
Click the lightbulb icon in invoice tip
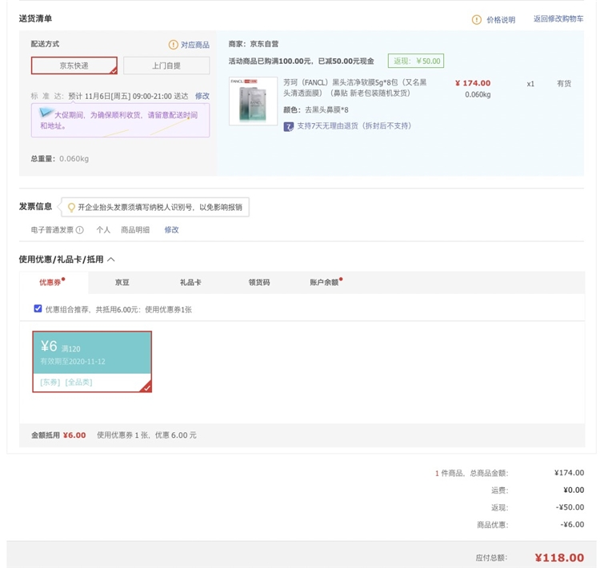pos(70,208)
